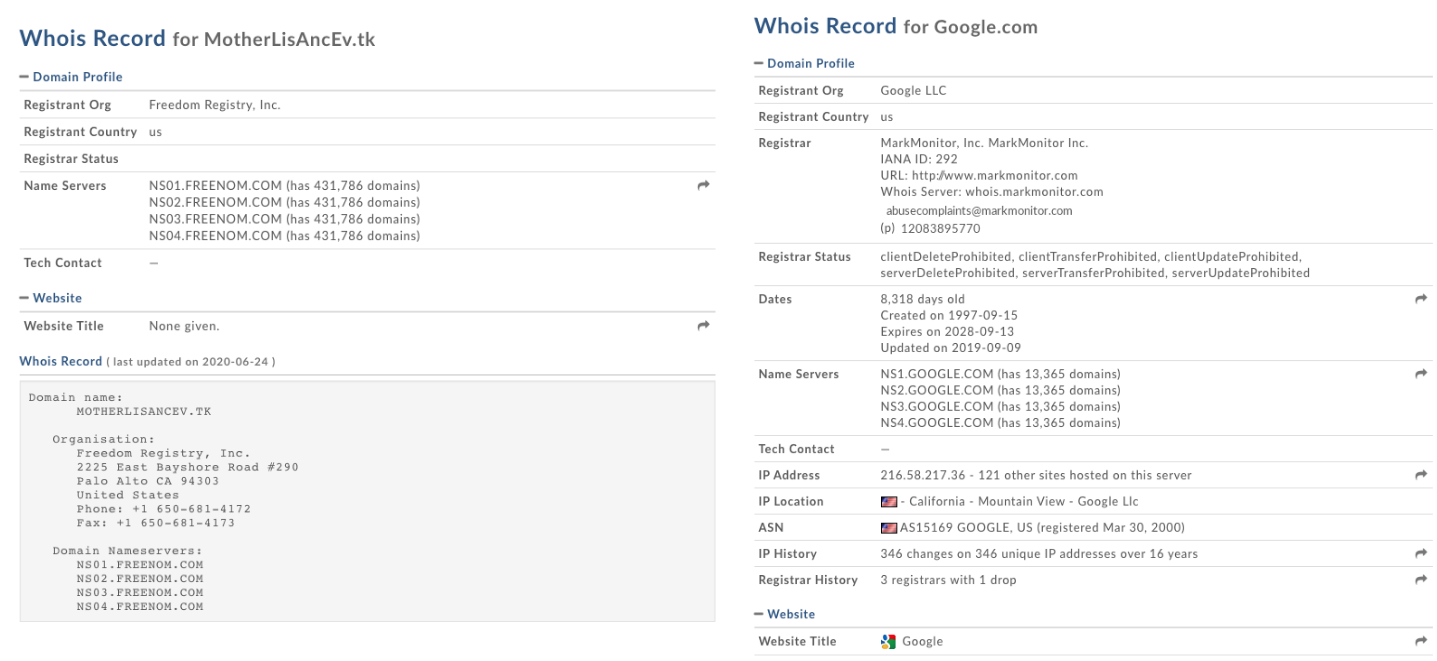
Task: Click the 'Google LLC' Registrant Org value
Action: tap(913, 91)
